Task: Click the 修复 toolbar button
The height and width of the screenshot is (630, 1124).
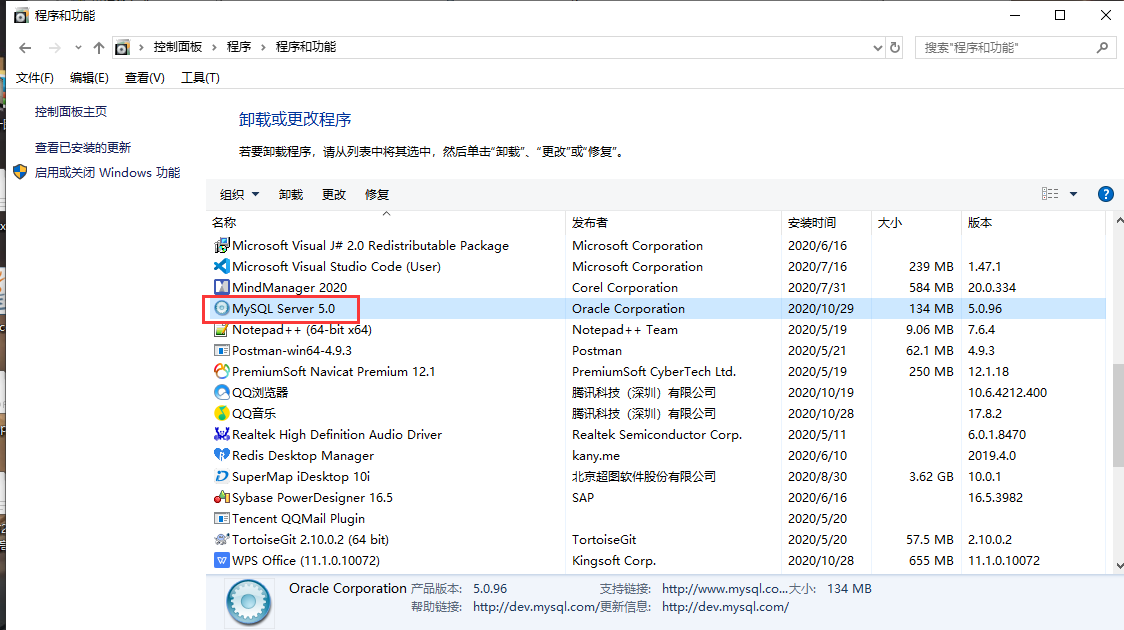Action: 377,194
